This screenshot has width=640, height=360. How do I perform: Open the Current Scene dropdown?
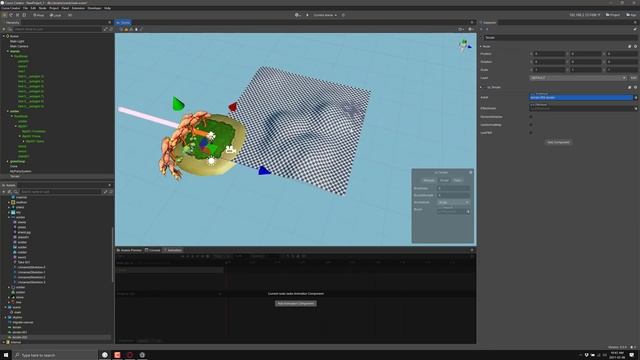(x=325, y=15)
